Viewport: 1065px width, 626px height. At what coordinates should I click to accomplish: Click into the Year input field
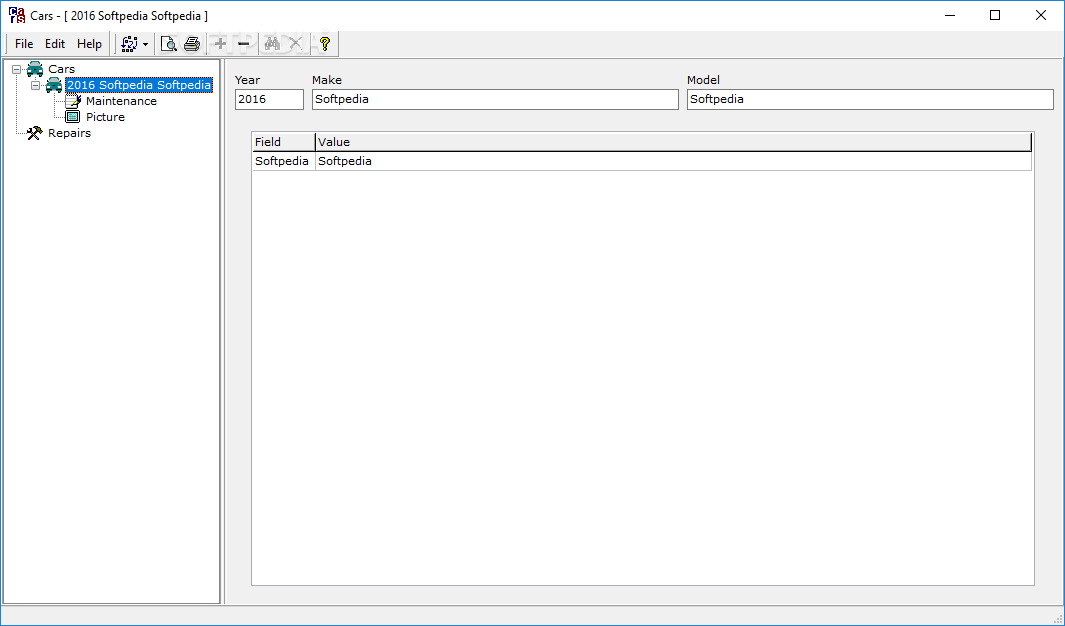[x=269, y=99]
